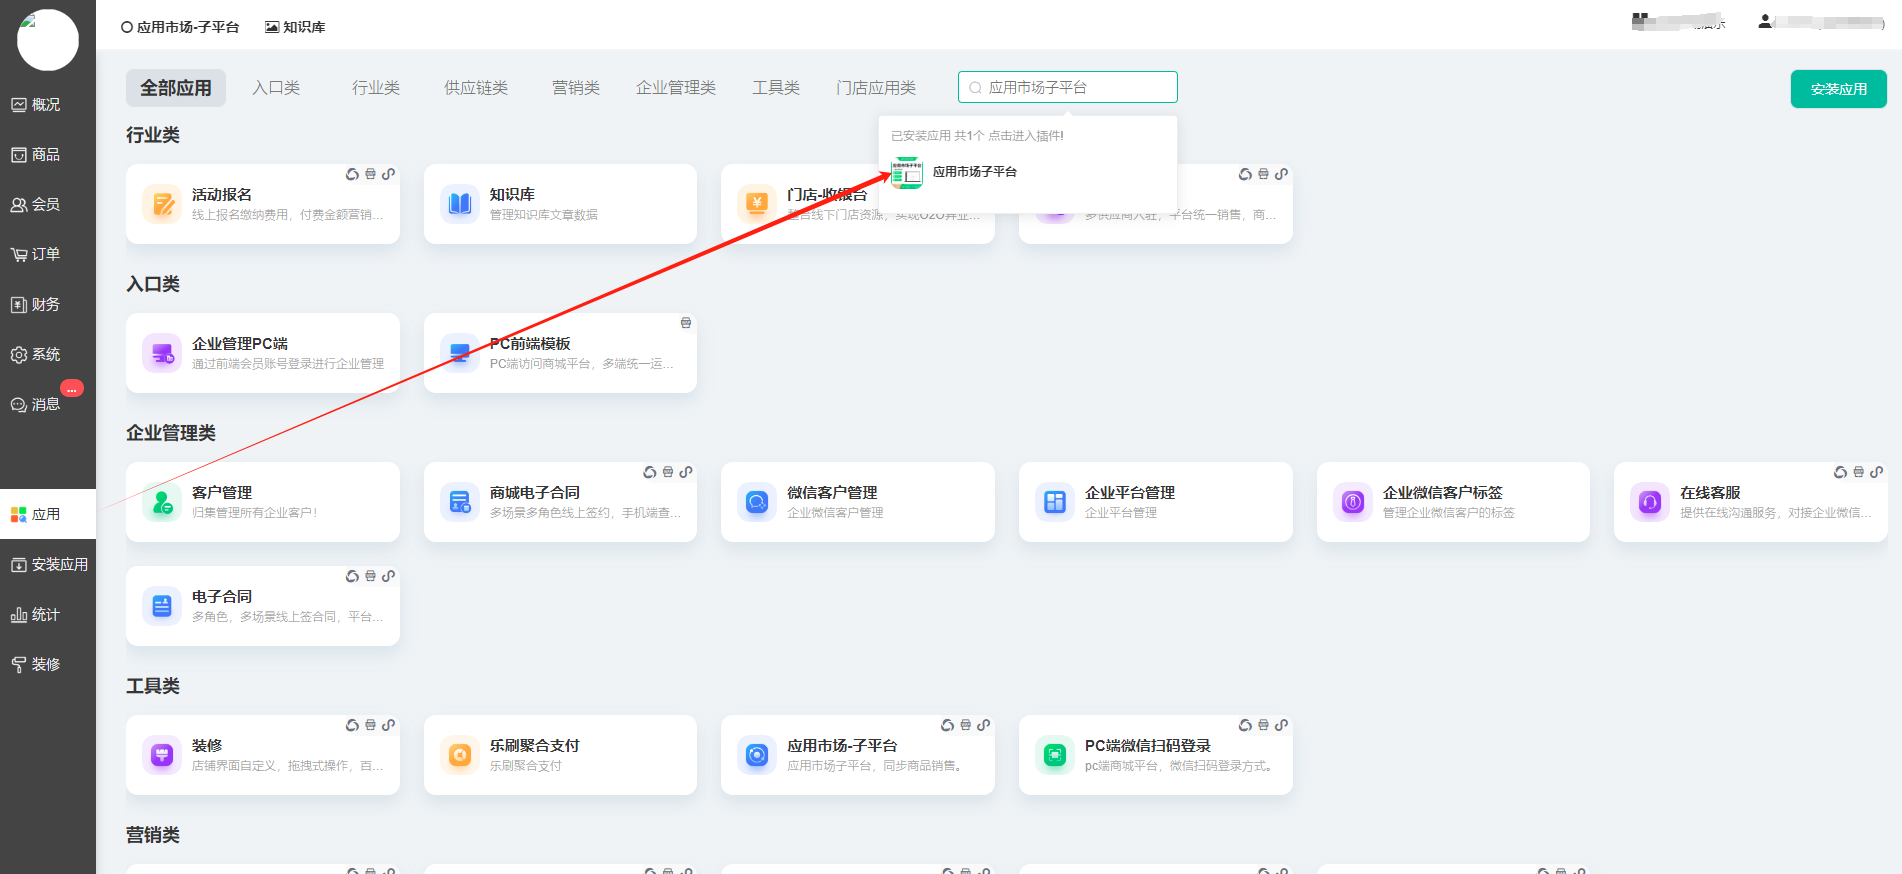1902x874 pixels.
Task: Click the 企业管理PC端 app icon
Action: point(161,353)
